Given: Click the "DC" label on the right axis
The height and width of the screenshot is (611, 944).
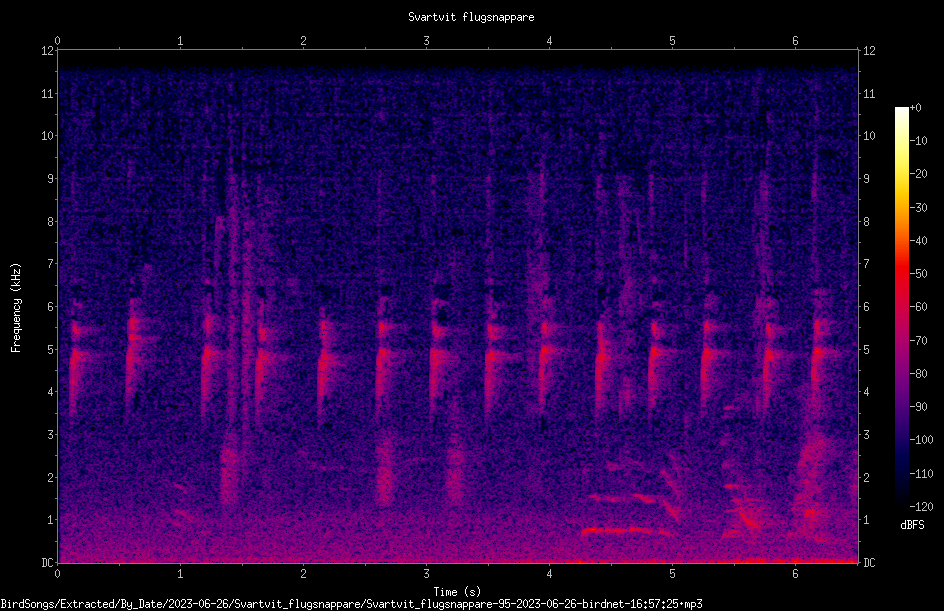Looking at the screenshot, I should pyautogui.click(x=869, y=562).
